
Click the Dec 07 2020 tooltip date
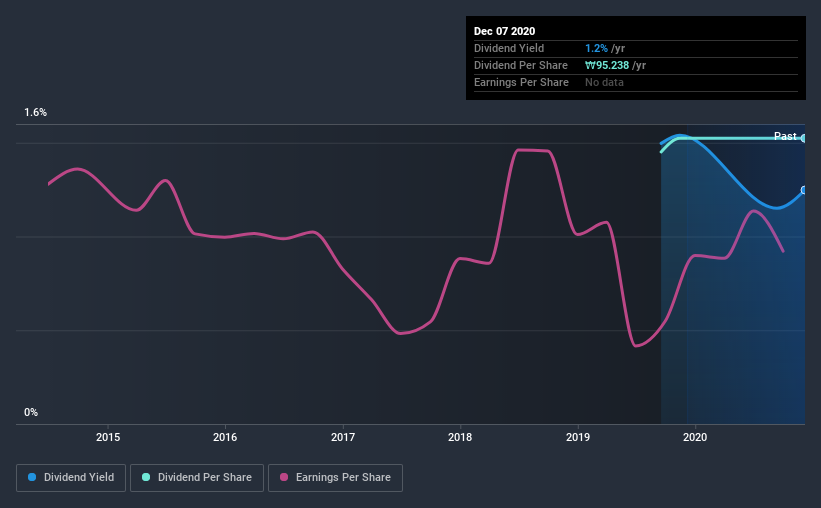pos(504,31)
